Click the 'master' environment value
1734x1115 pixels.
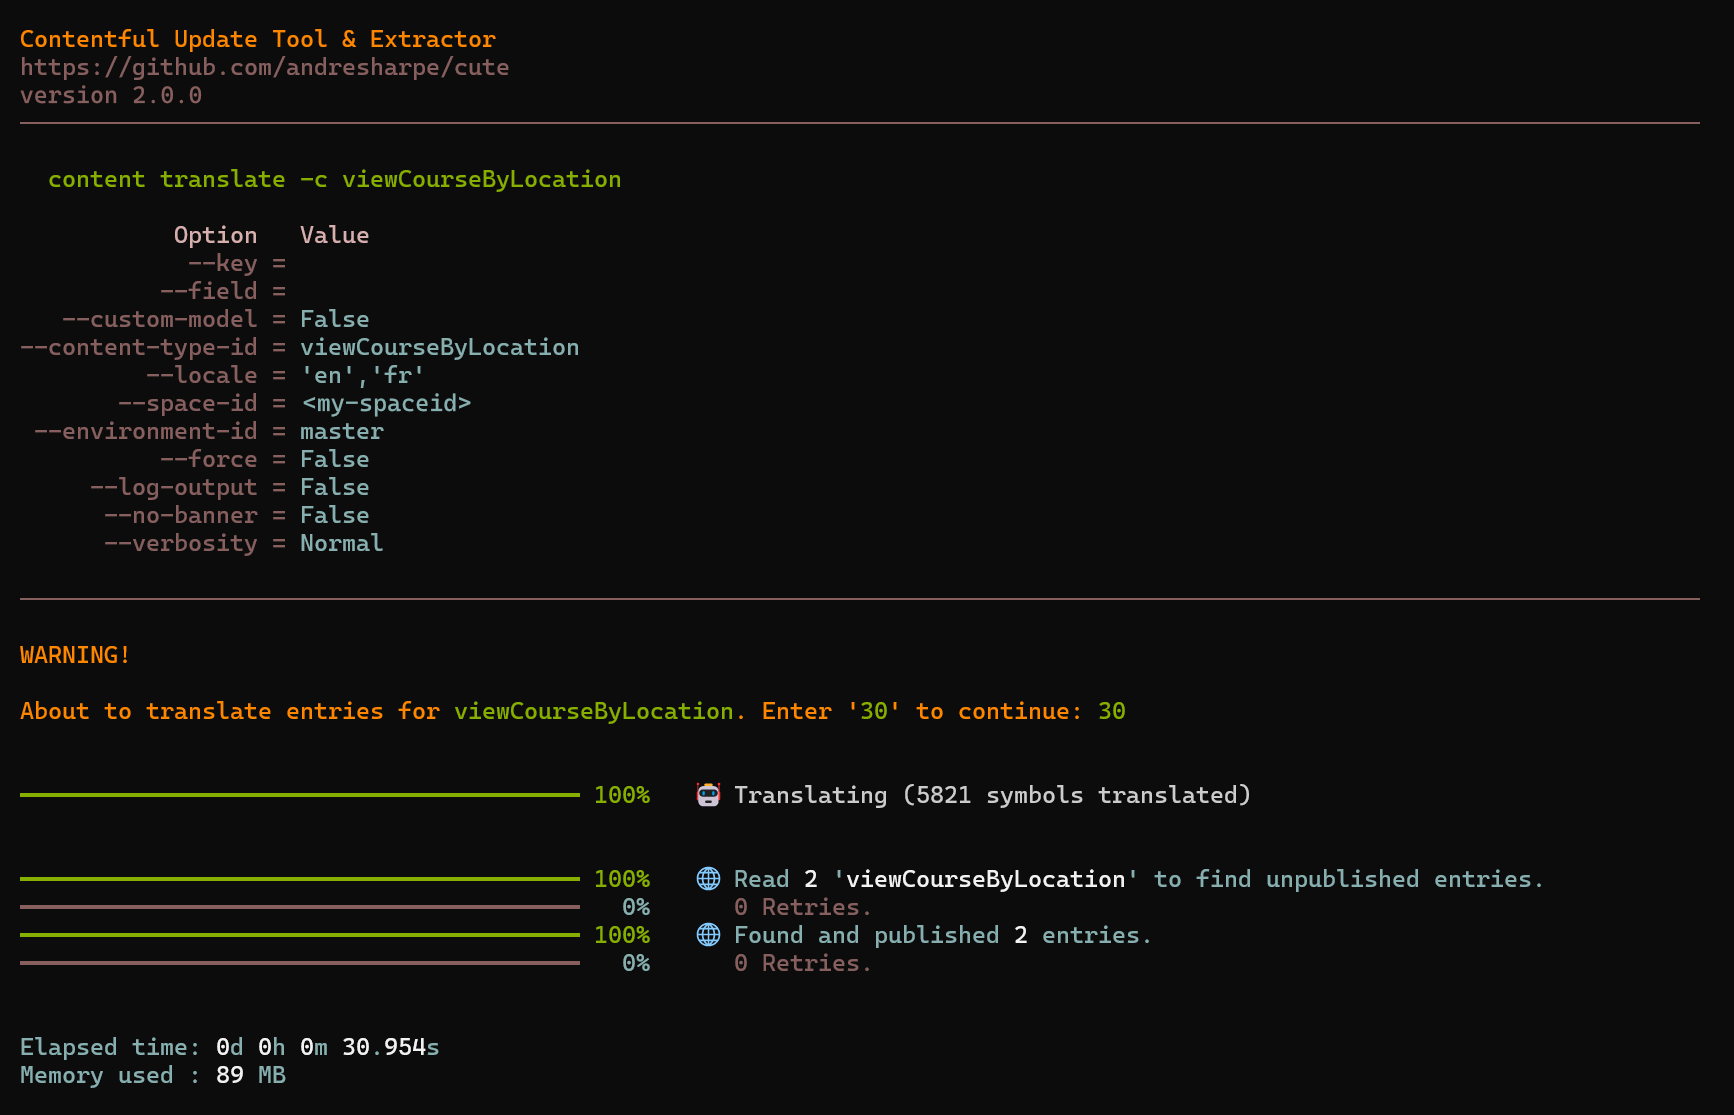pyautogui.click(x=342, y=431)
